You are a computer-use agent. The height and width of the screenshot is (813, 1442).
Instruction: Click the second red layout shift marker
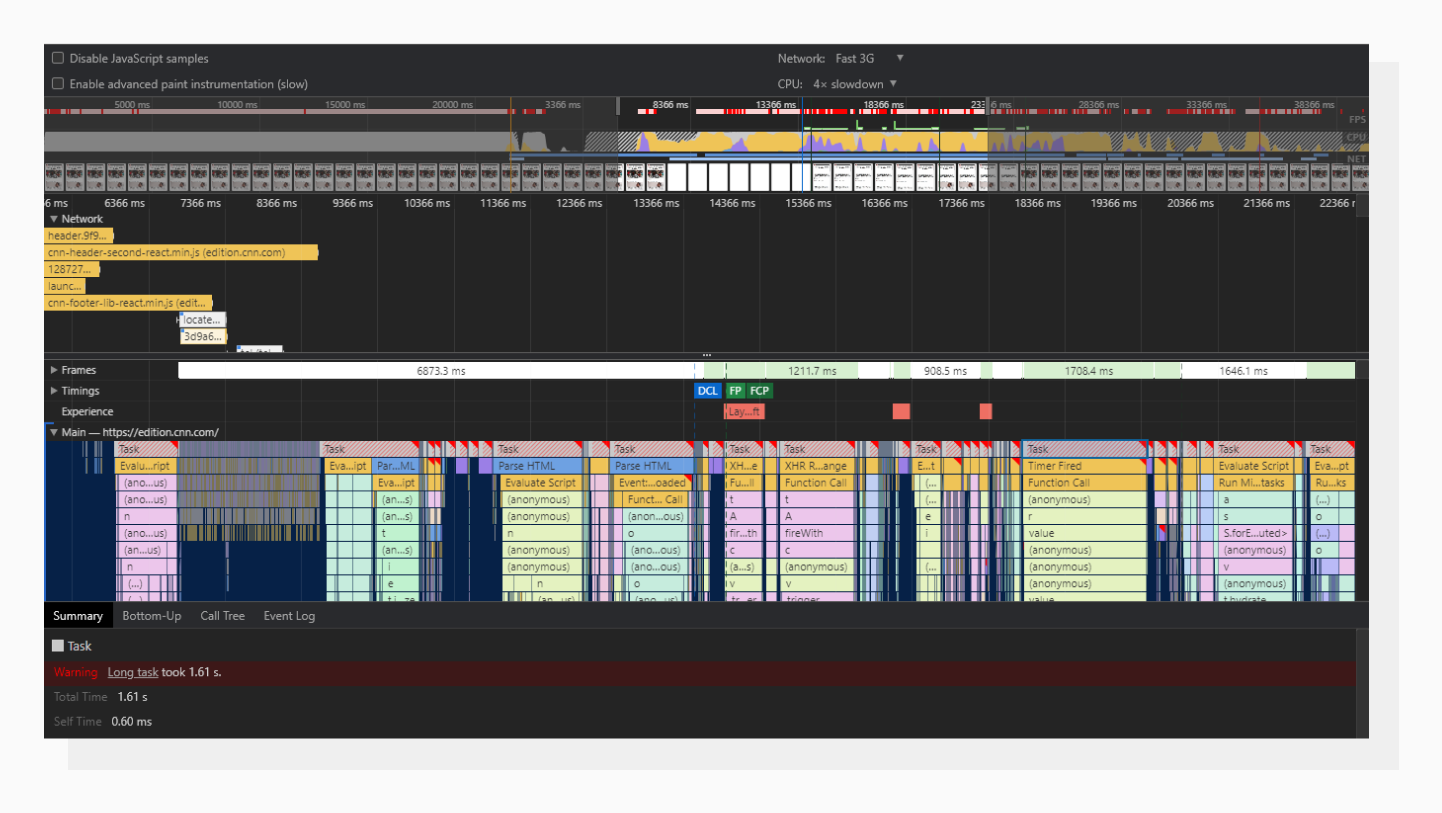click(985, 411)
